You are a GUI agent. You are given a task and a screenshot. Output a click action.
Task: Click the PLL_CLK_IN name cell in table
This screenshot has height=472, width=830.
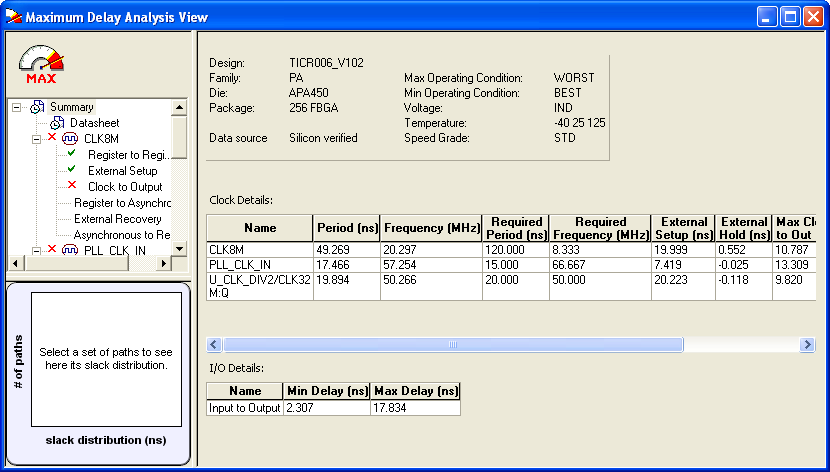260,265
